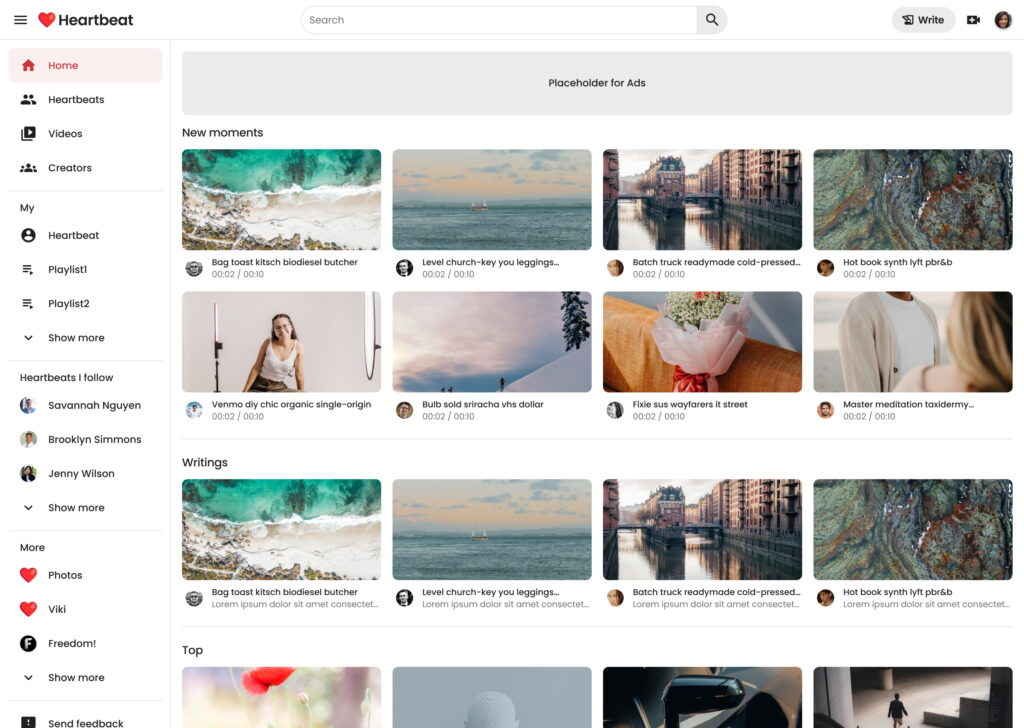Click the Heartbeats people icon
The height and width of the screenshot is (728, 1024).
click(x=28, y=99)
